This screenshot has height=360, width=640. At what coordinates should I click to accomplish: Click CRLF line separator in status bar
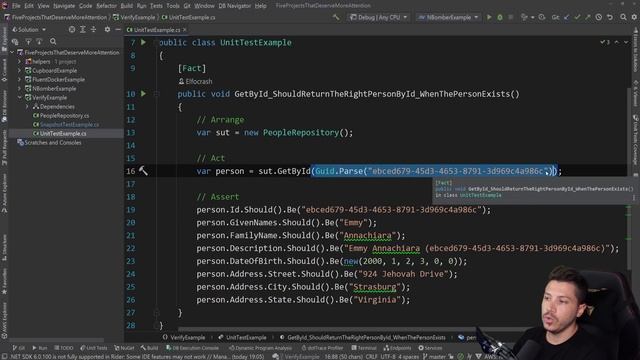(371, 357)
